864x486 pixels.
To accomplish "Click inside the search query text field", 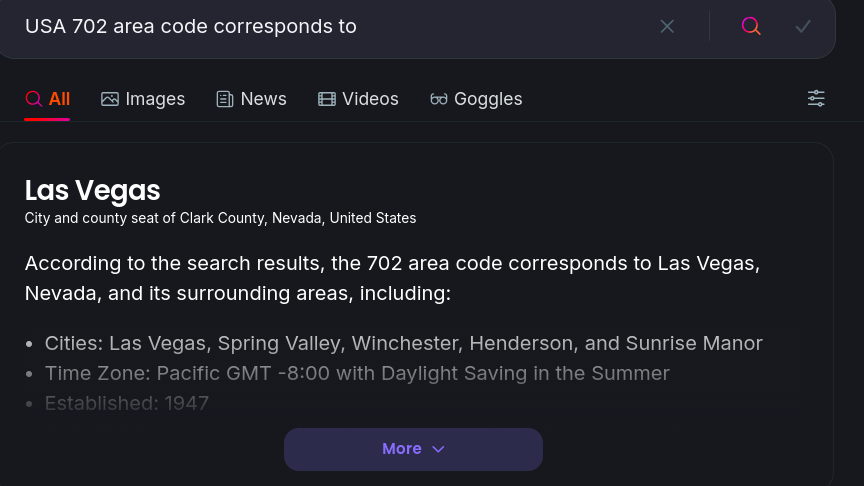I will click(336, 26).
